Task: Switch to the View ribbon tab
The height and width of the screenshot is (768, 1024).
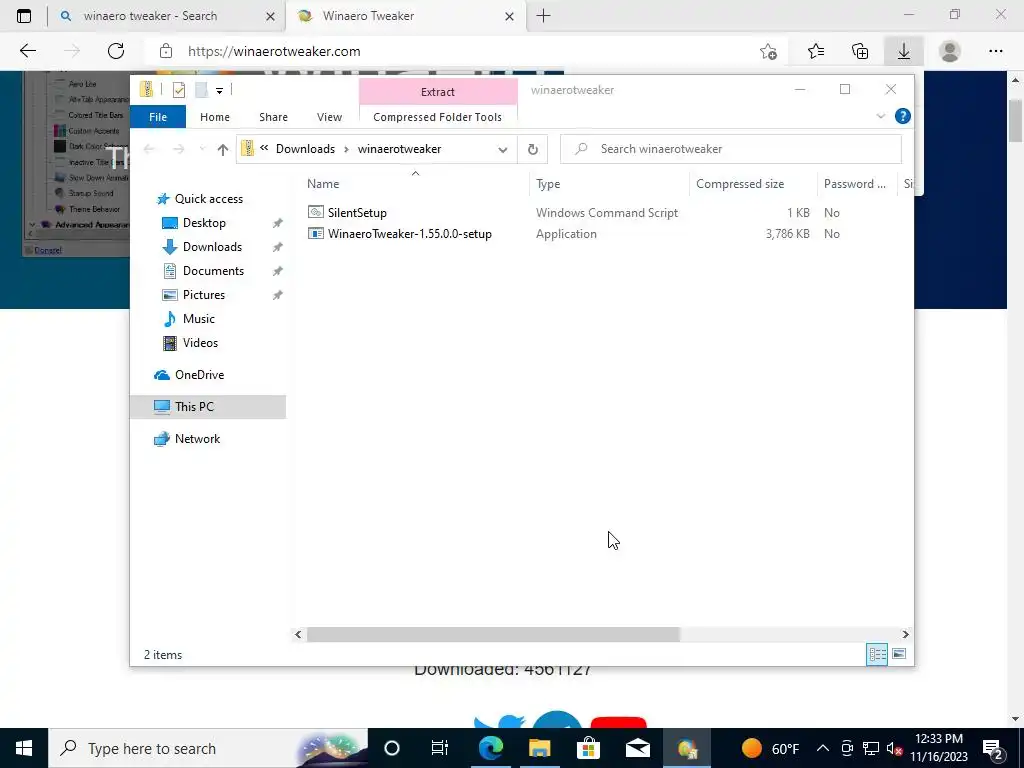Action: pos(329,117)
